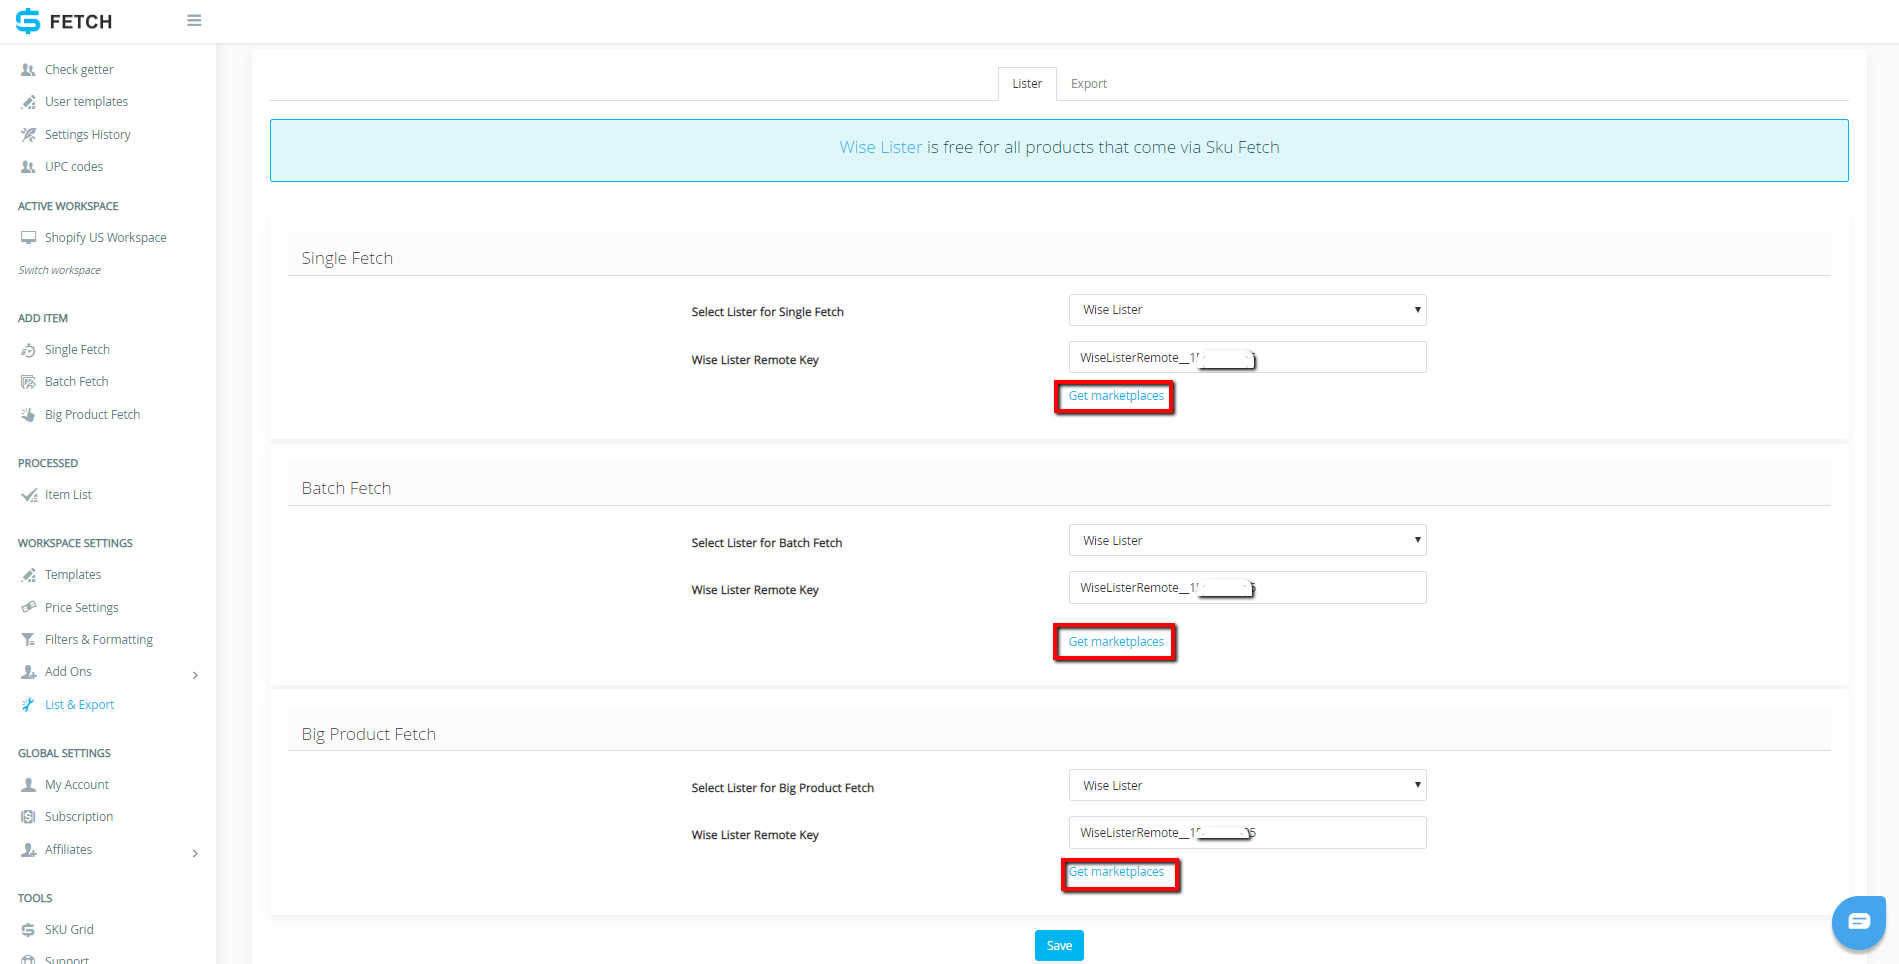Viewport: 1899px width, 964px height.
Task: Switch to the Lister tab
Action: point(1027,84)
